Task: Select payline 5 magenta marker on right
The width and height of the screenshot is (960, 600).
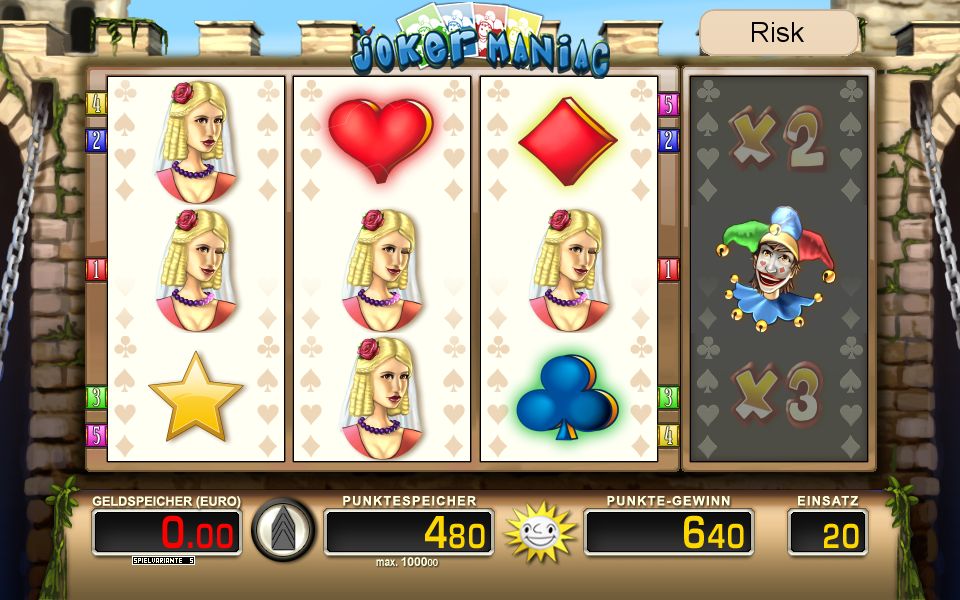Action: coord(669,104)
